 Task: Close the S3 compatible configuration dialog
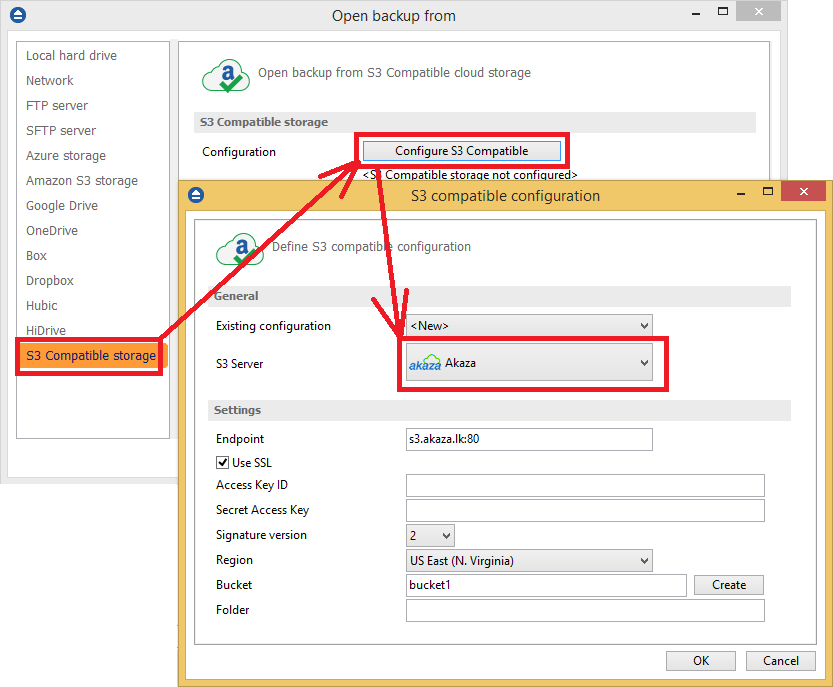tap(804, 191)
